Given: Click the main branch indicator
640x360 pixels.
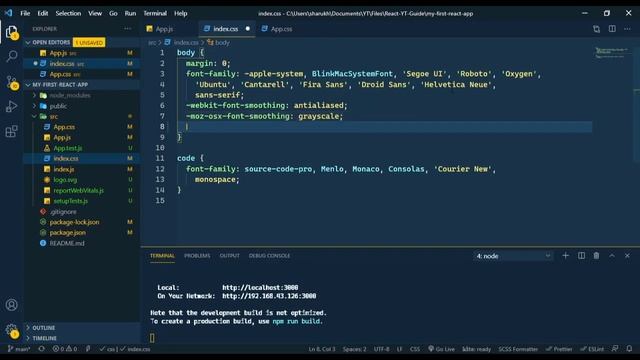Looking at the screenshot, I should [19, 349].
